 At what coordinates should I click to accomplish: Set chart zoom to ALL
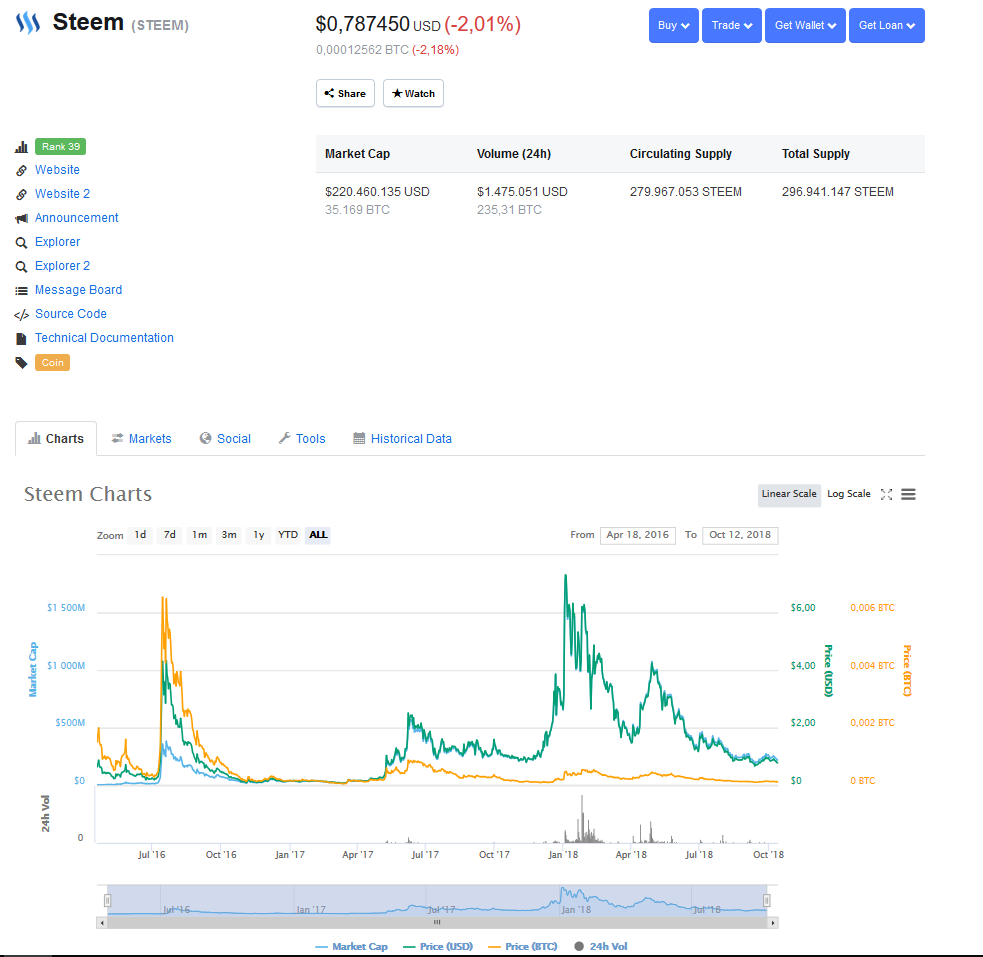[318, 535]
